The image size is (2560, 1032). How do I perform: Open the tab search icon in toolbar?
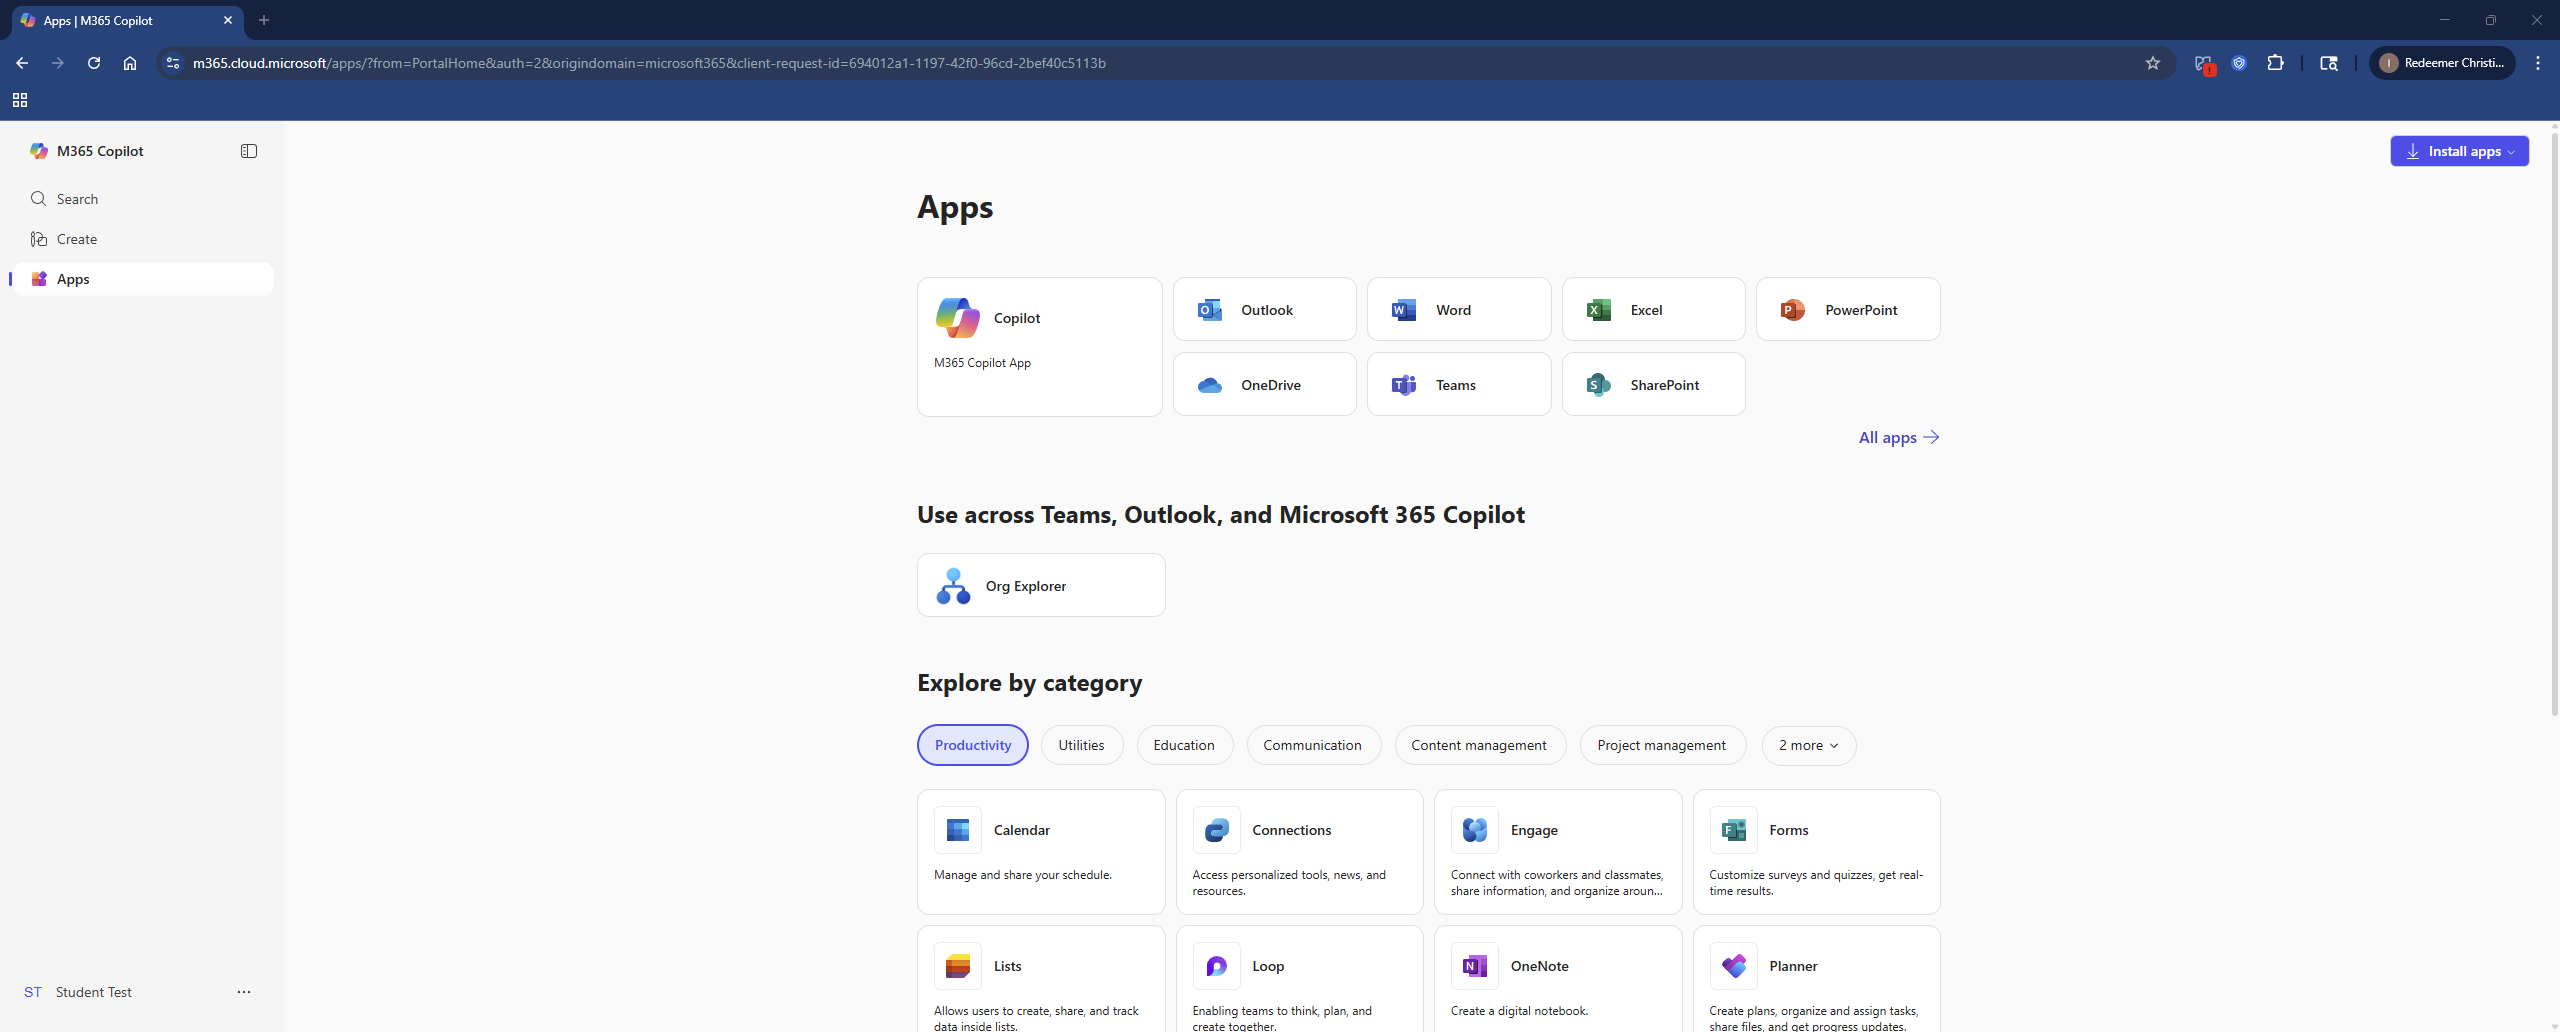2329,63
